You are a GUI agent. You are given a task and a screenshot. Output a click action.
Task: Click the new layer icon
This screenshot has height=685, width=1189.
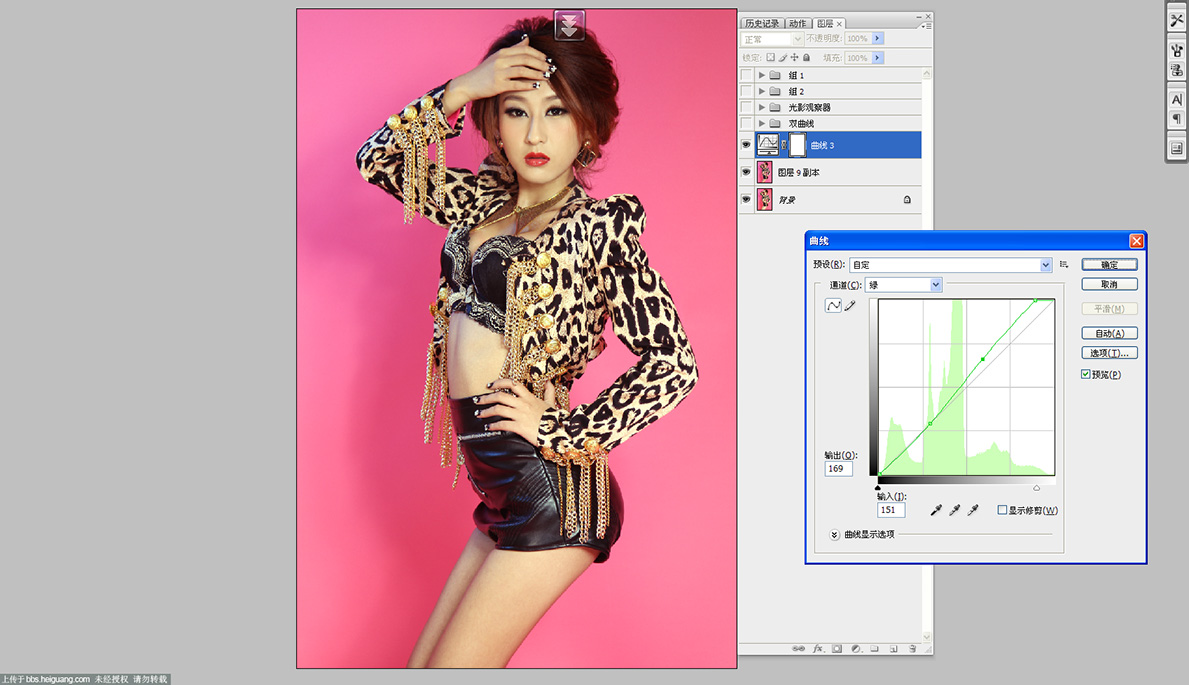893,649
